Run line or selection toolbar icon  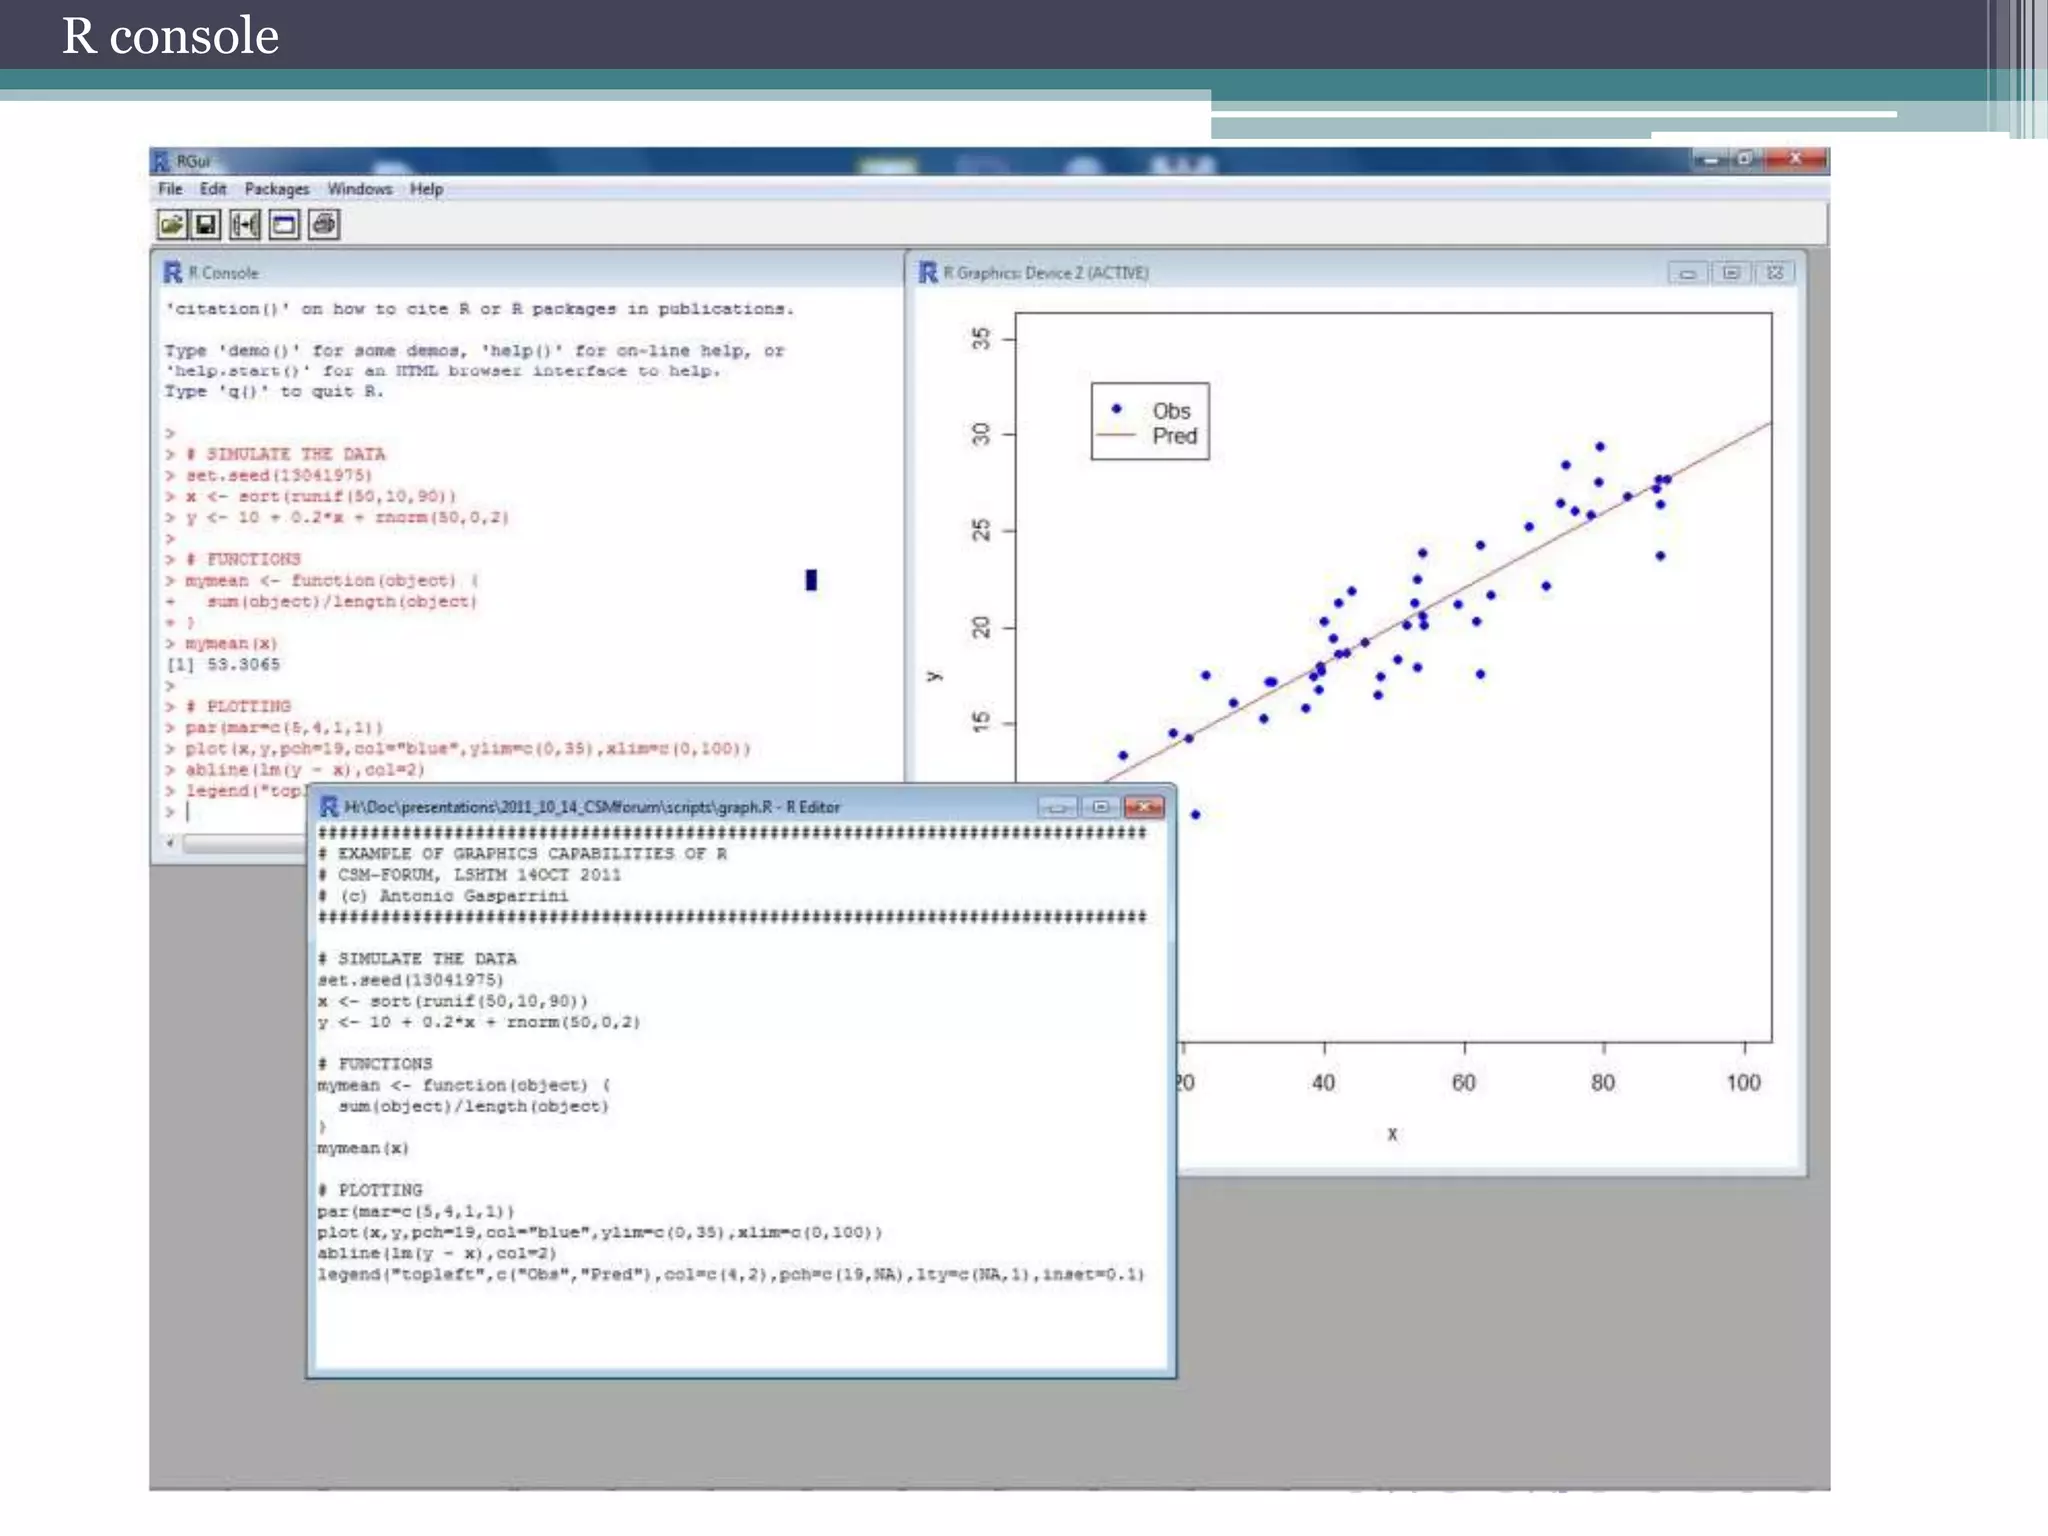245,225
